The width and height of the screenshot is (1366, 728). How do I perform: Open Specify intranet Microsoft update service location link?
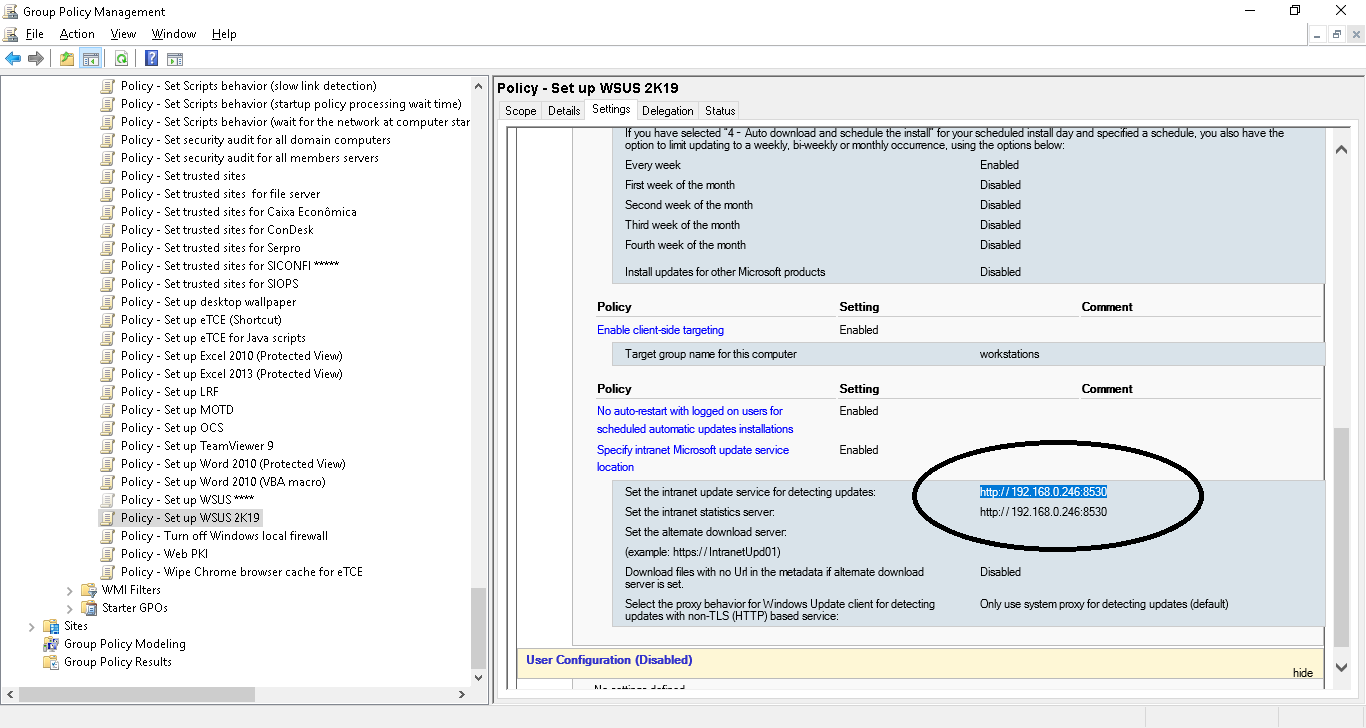693,459
